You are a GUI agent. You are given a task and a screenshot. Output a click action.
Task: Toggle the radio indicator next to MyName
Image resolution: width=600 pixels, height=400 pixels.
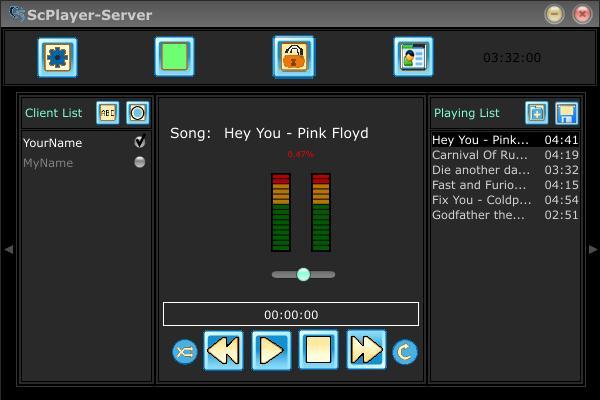tap(140, 162)
